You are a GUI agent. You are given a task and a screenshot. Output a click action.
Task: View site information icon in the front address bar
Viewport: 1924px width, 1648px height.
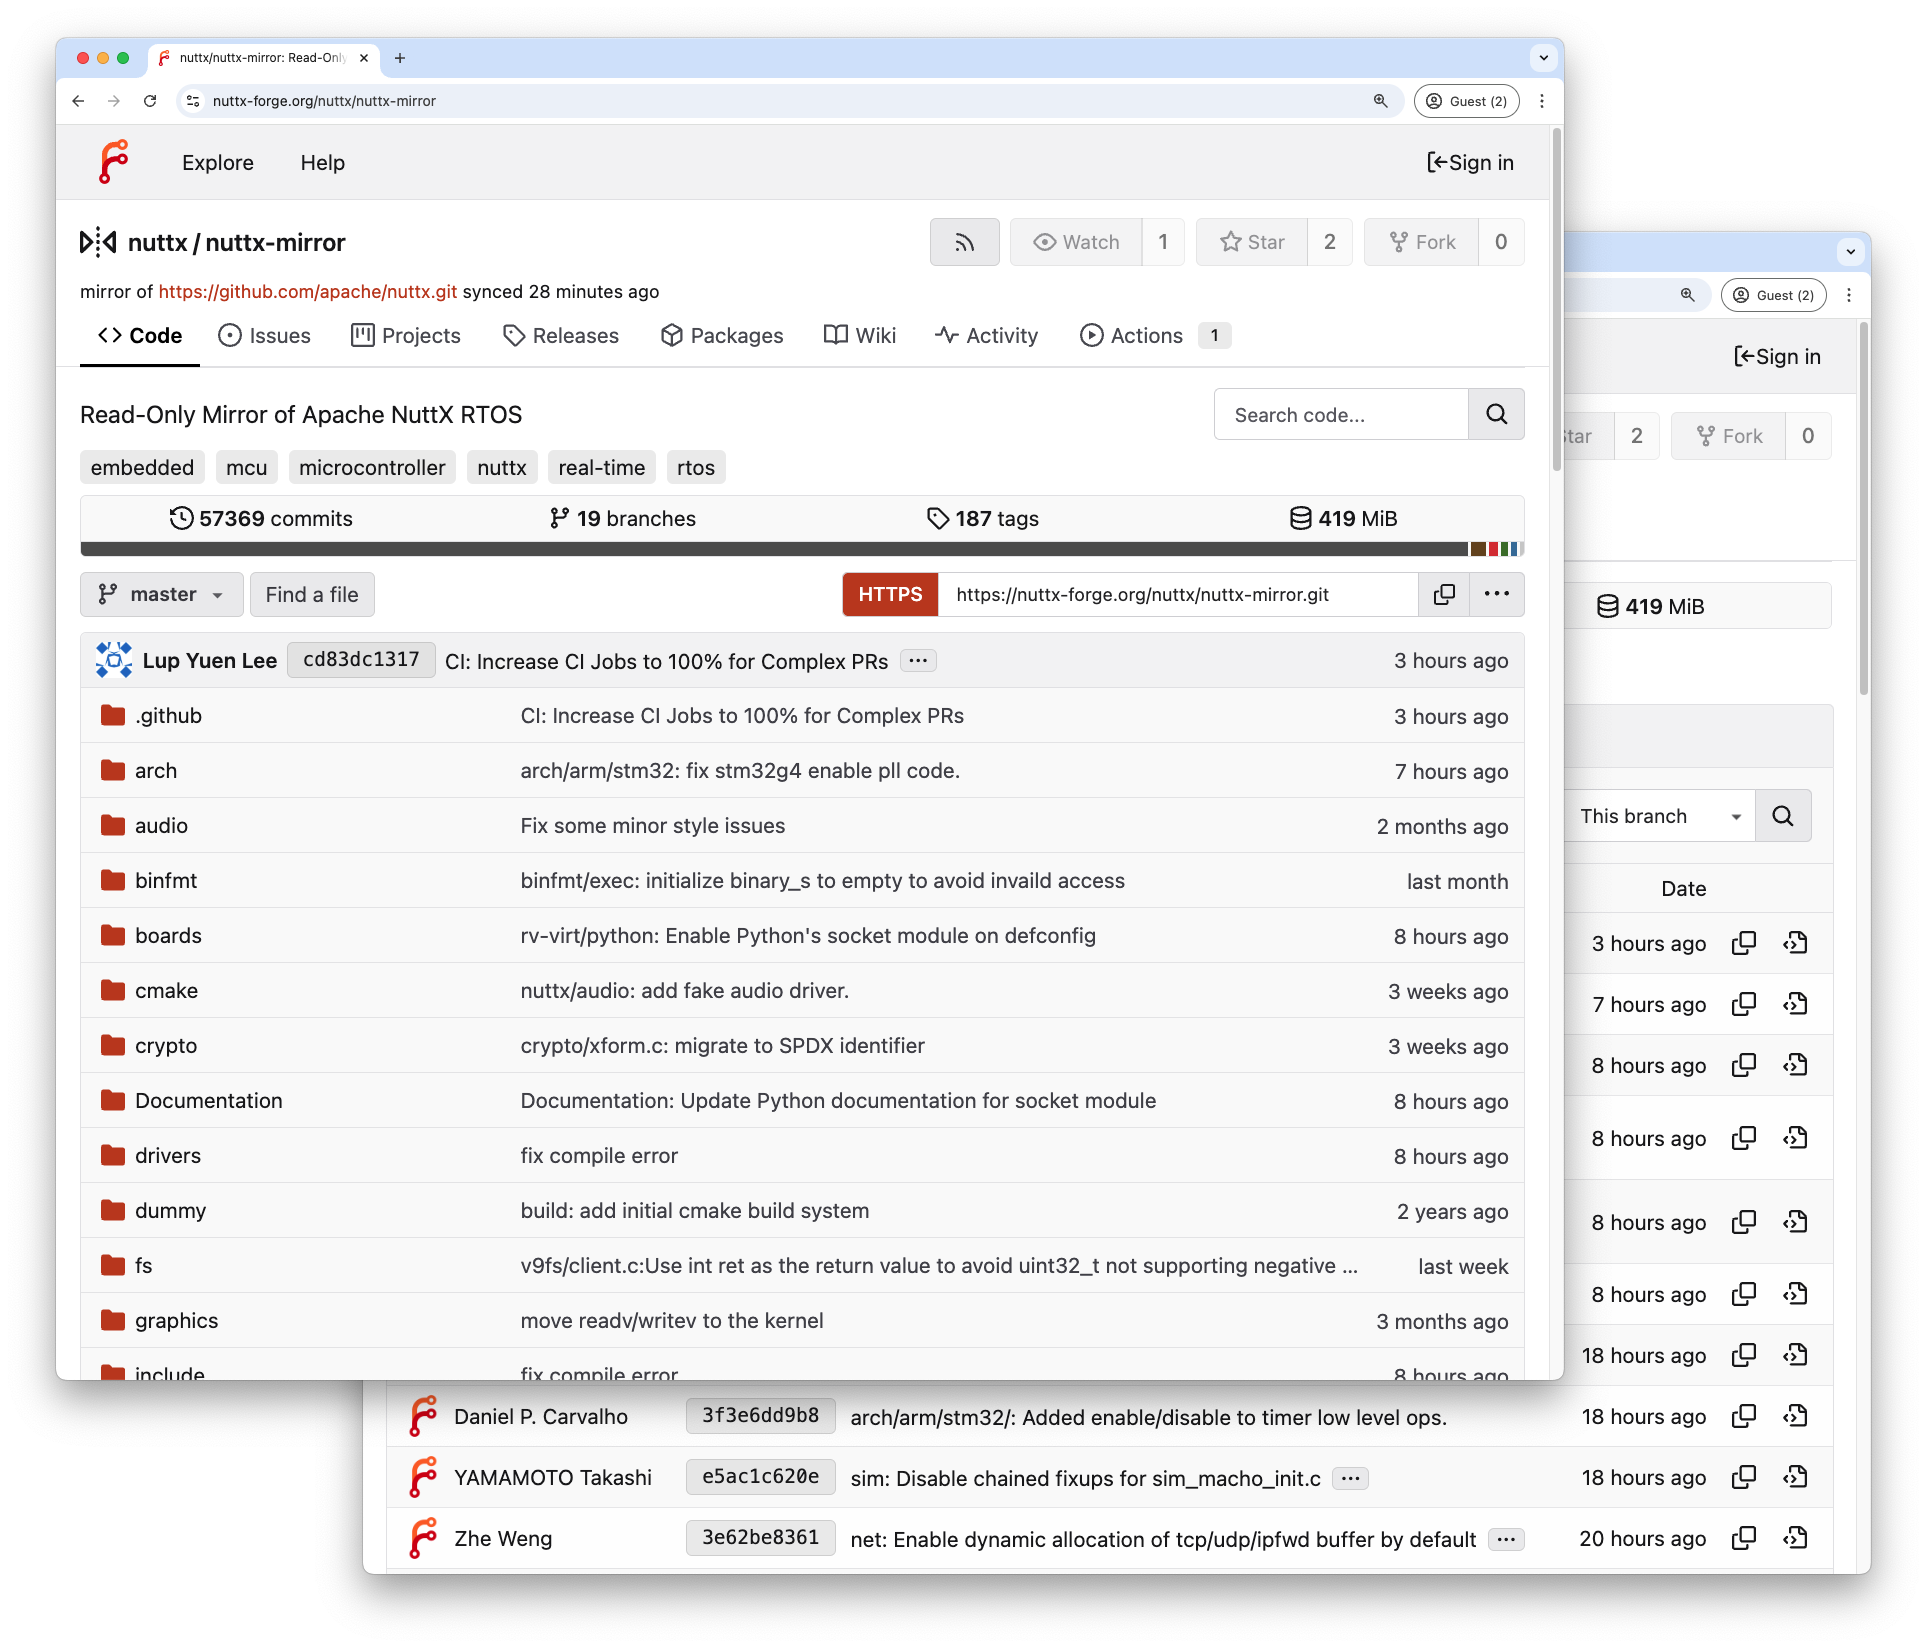tap(194, 101)
